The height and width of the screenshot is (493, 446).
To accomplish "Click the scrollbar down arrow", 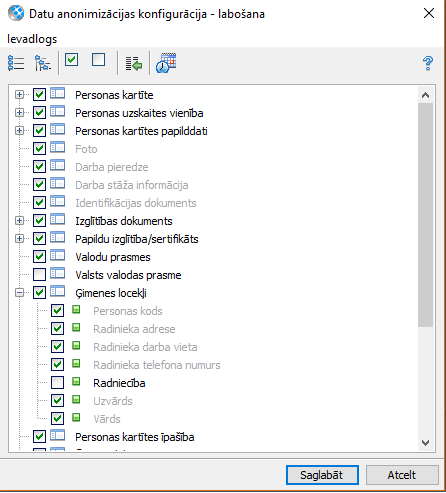I will coord(425,443).
